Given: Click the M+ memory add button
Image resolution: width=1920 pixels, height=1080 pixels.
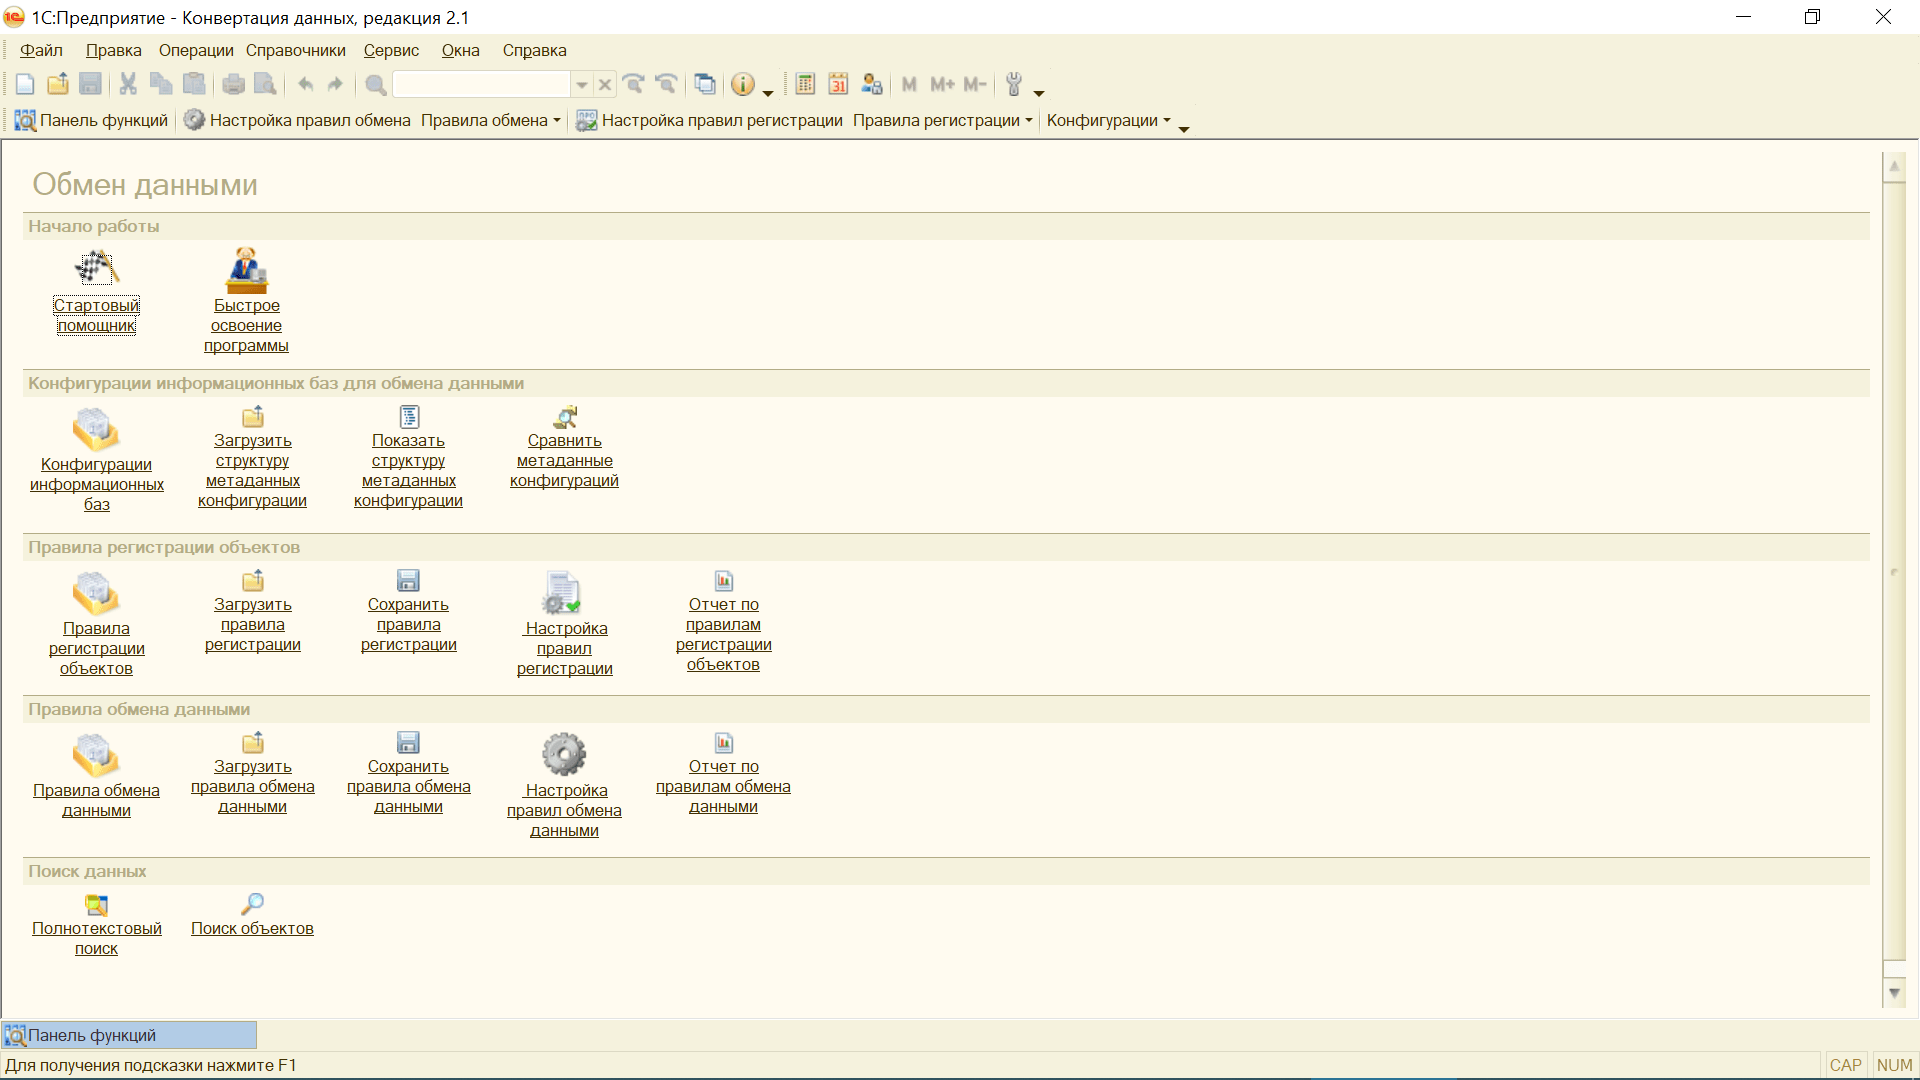Looking at the screenshot, I should click(x=942, y=85).
